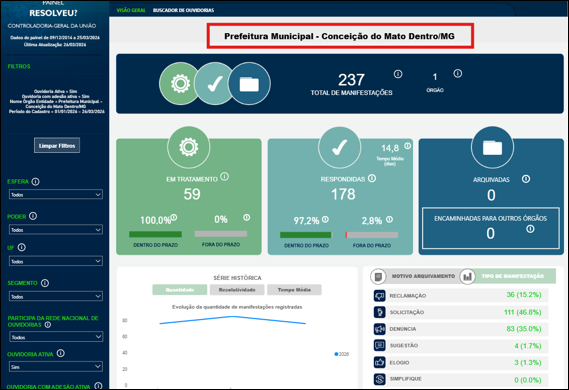The height and width of the screenshot is (390, 569).
Task: Click the Tipo de Manifestação bar chart icon
Action: tap(467, 277)
